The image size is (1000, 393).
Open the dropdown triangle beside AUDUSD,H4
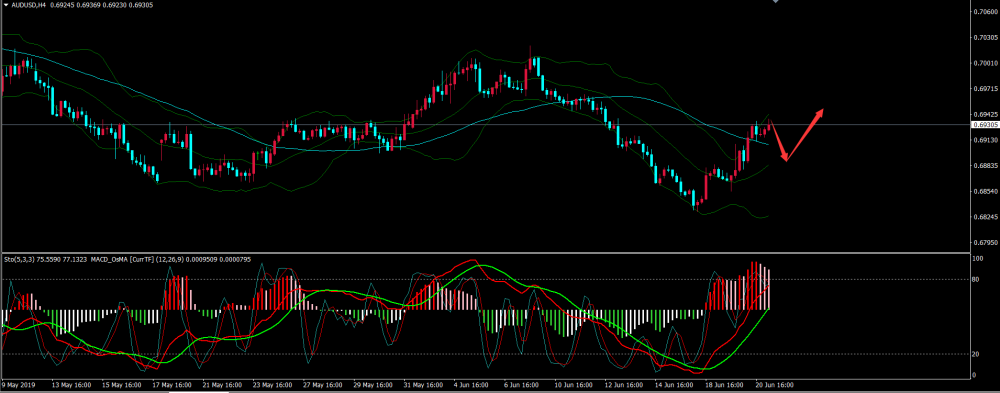(6, 4)
